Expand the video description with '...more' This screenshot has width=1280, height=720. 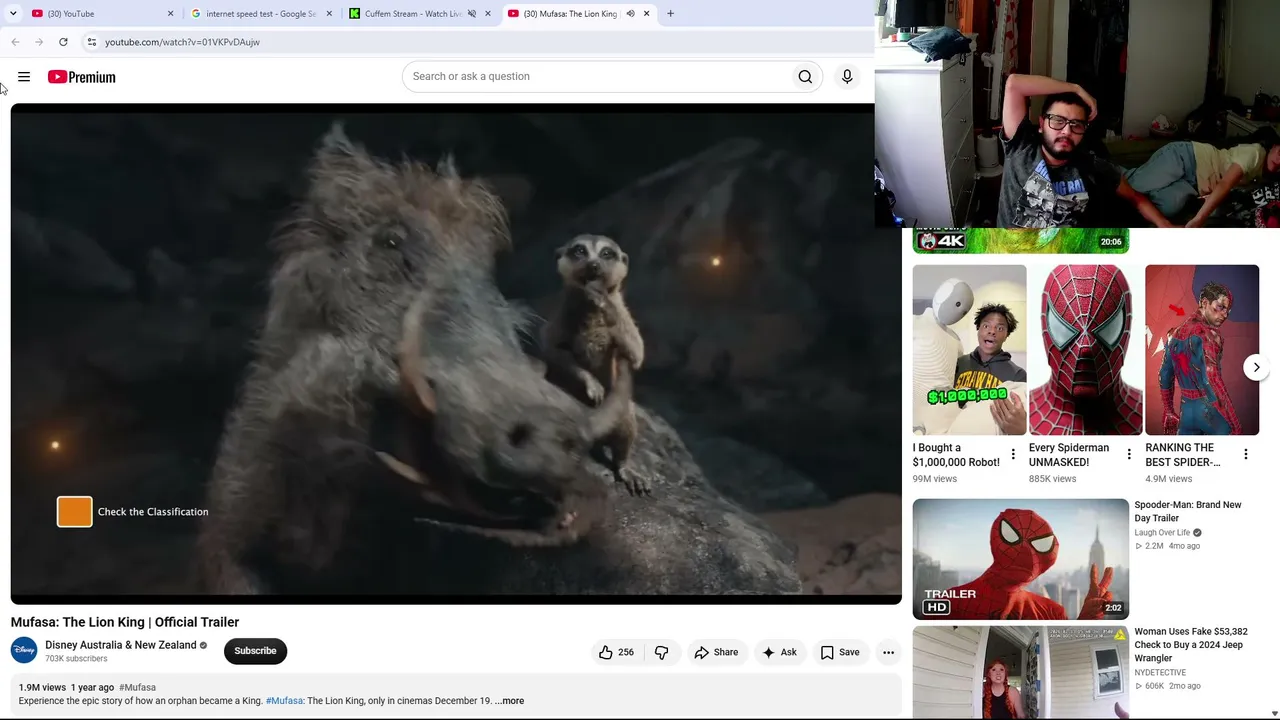[510, 701]
